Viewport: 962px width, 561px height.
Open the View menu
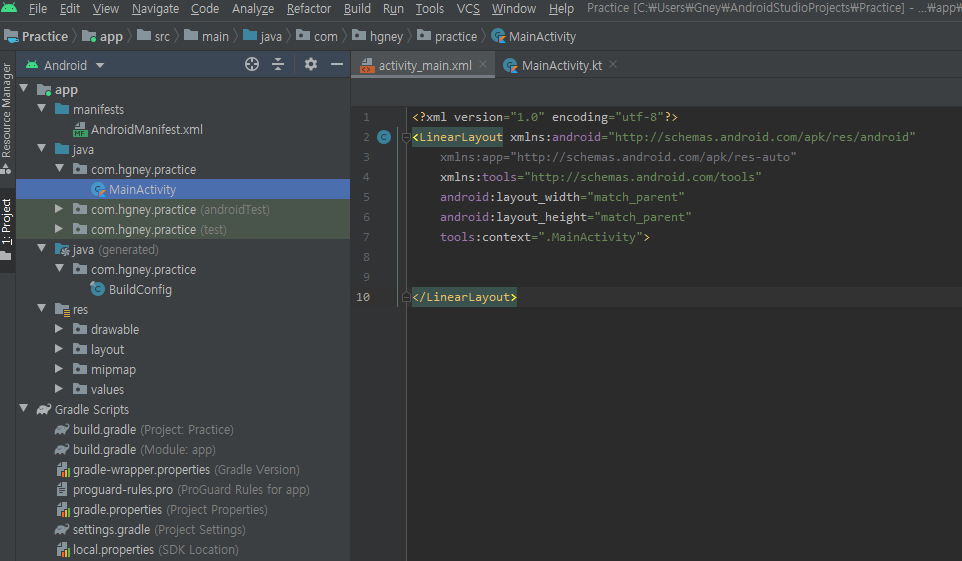click(x=106, y=9)
